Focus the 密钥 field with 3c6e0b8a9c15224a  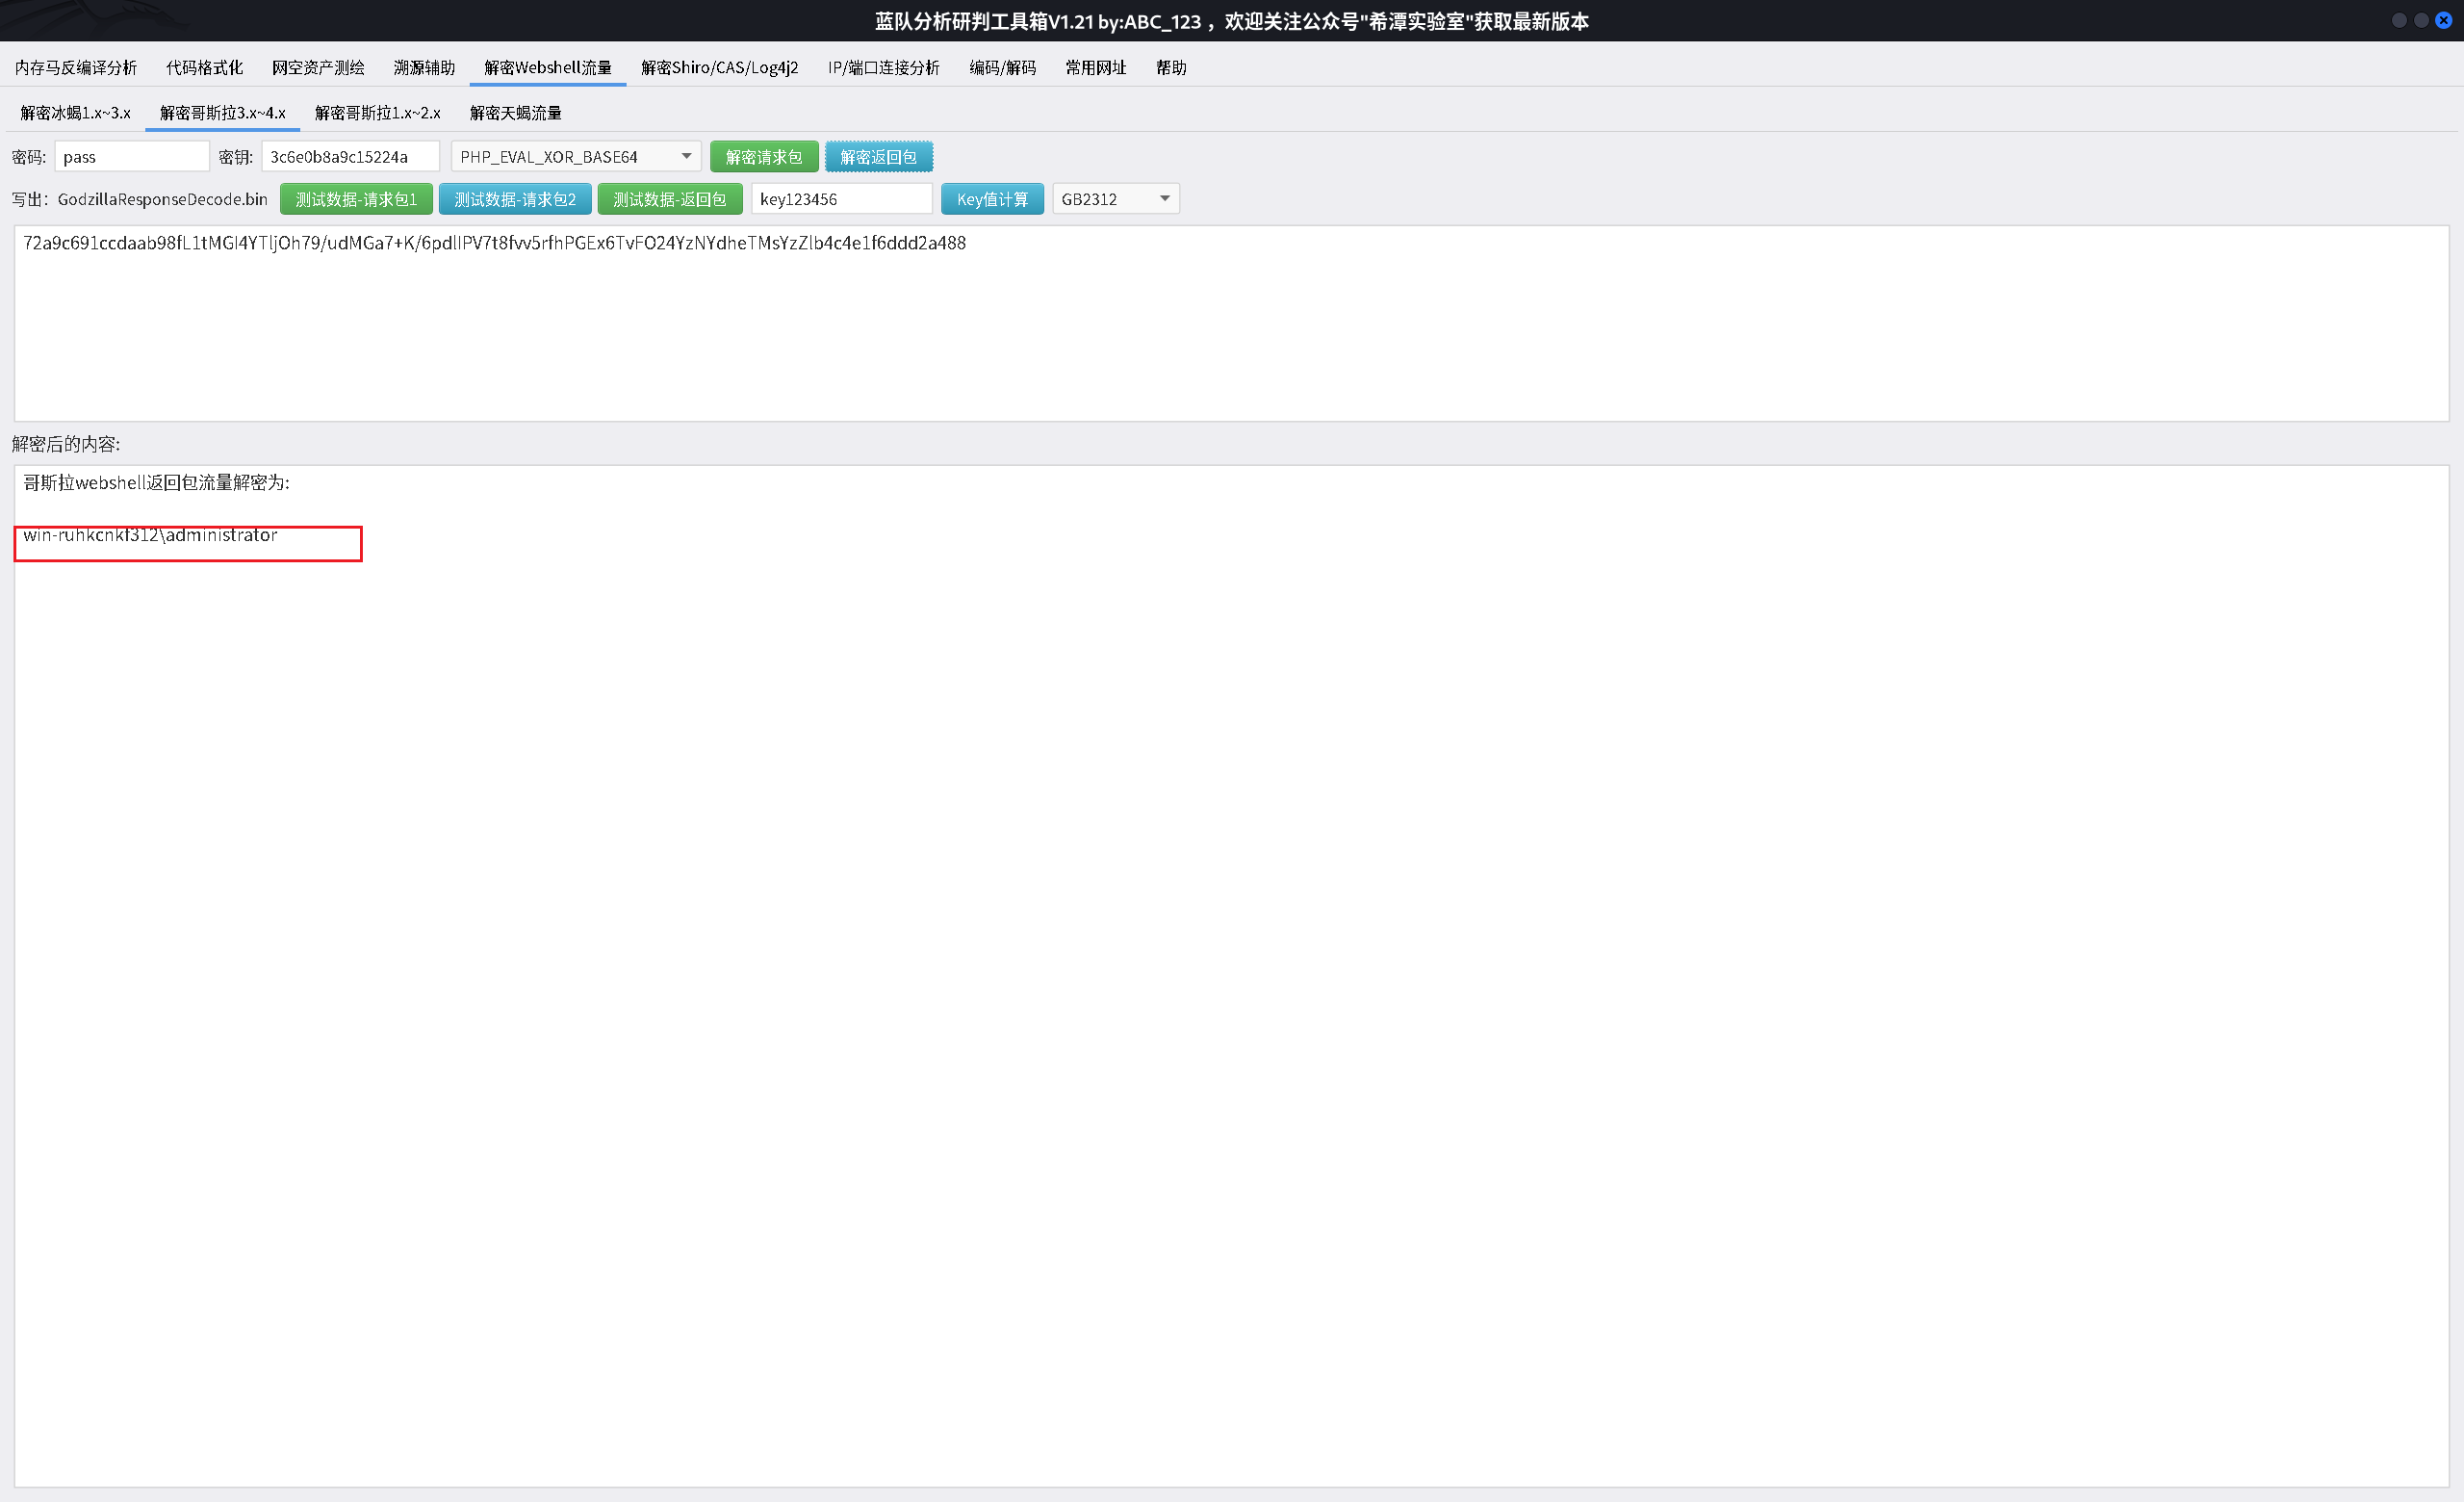tap(349, 157)
